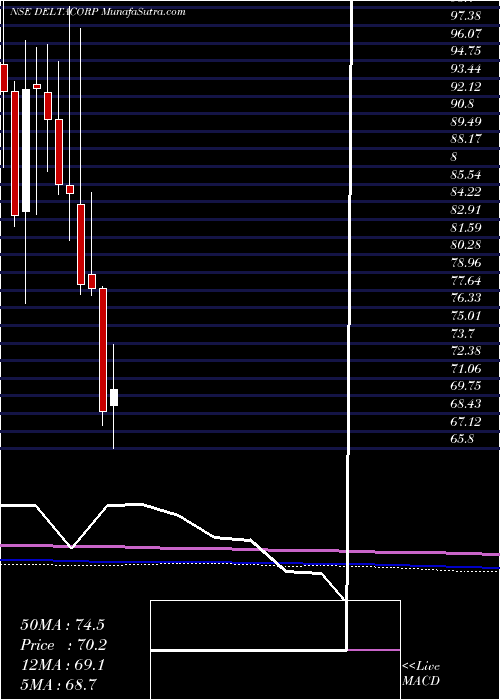Click the 85.54 price label
Viewport: 500px width, 700px height.
click(466, 175)
